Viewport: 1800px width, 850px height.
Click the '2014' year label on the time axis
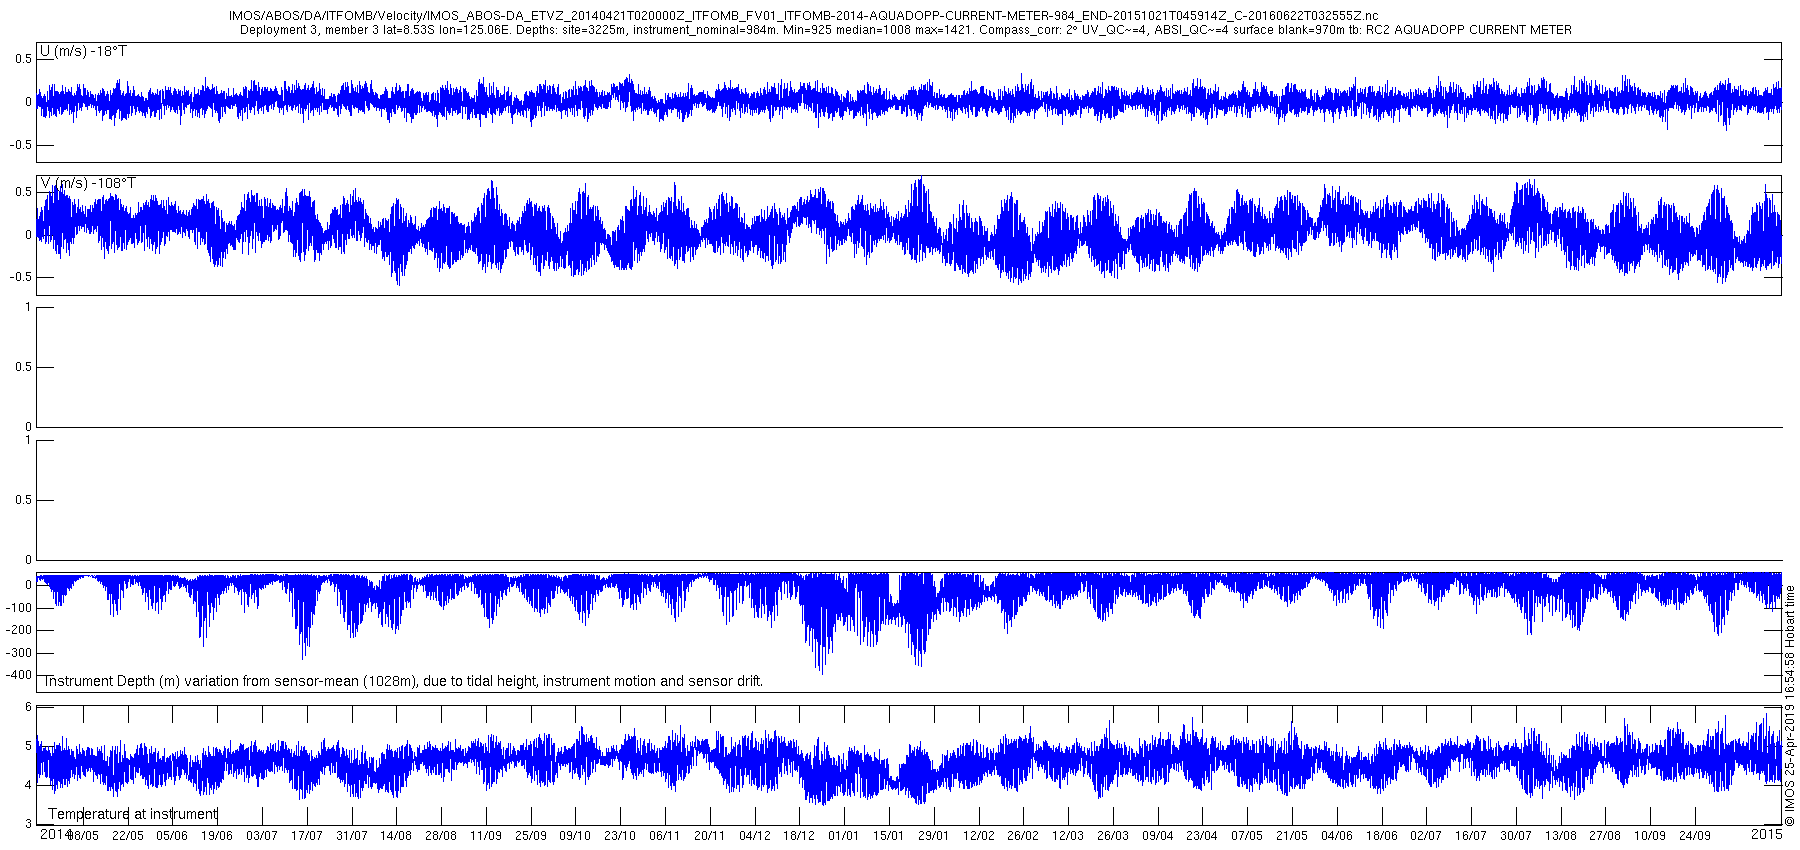point(55,834)
